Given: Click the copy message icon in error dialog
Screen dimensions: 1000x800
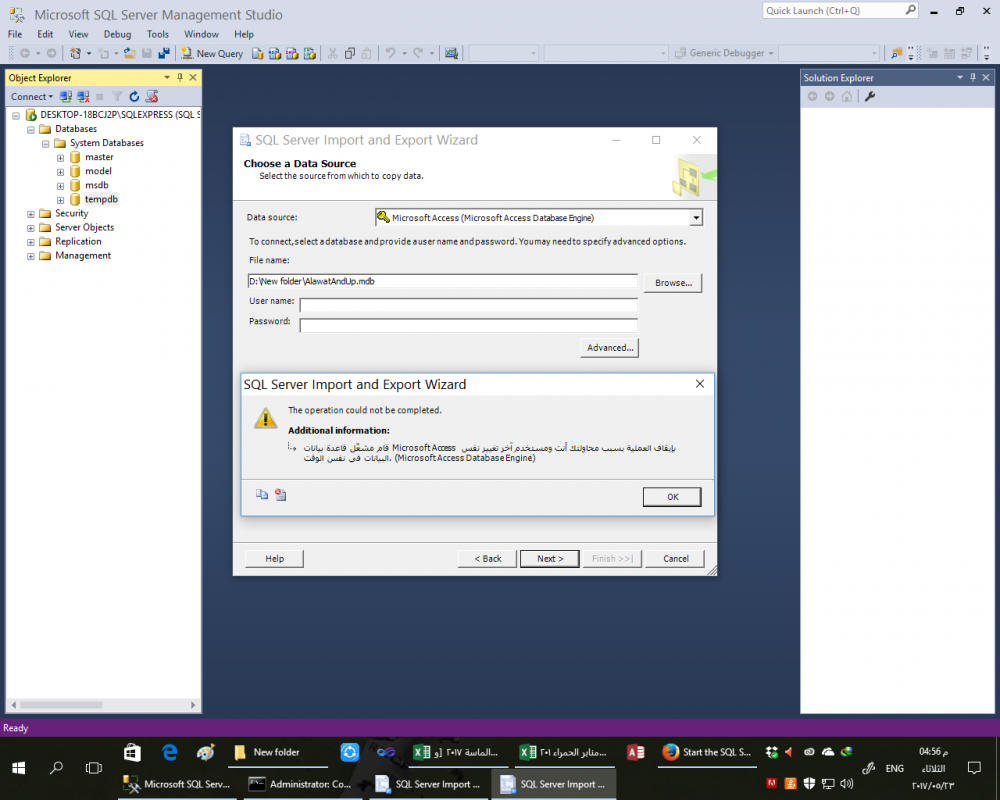Looking at the screenshot, I should (x=262, y=494).
